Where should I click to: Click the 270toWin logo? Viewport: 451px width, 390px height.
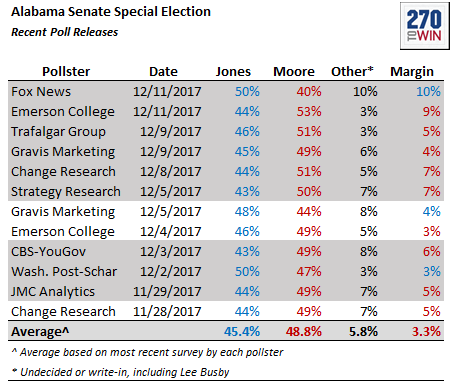(425, 26)
